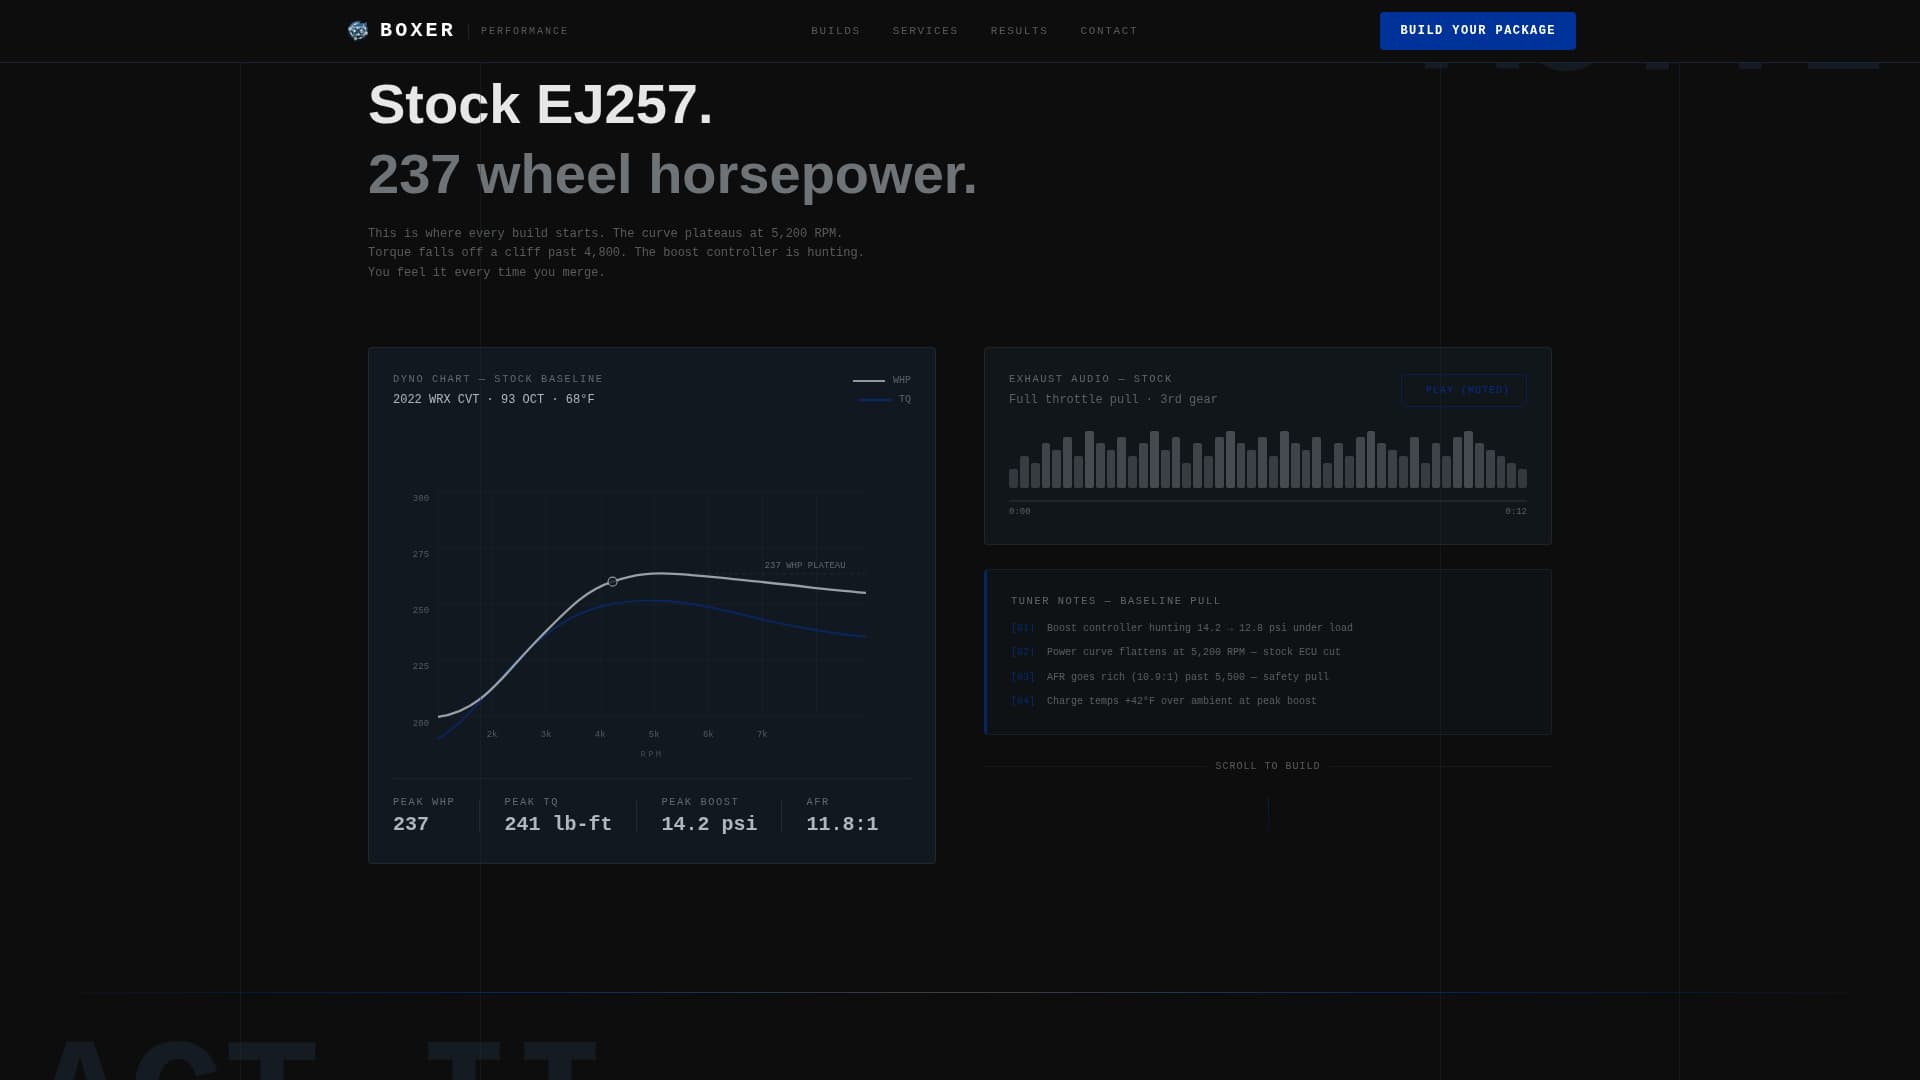Click the BOXER brand name
The height and width of the screenshot is (1080, 1920).
pos(418,31)
